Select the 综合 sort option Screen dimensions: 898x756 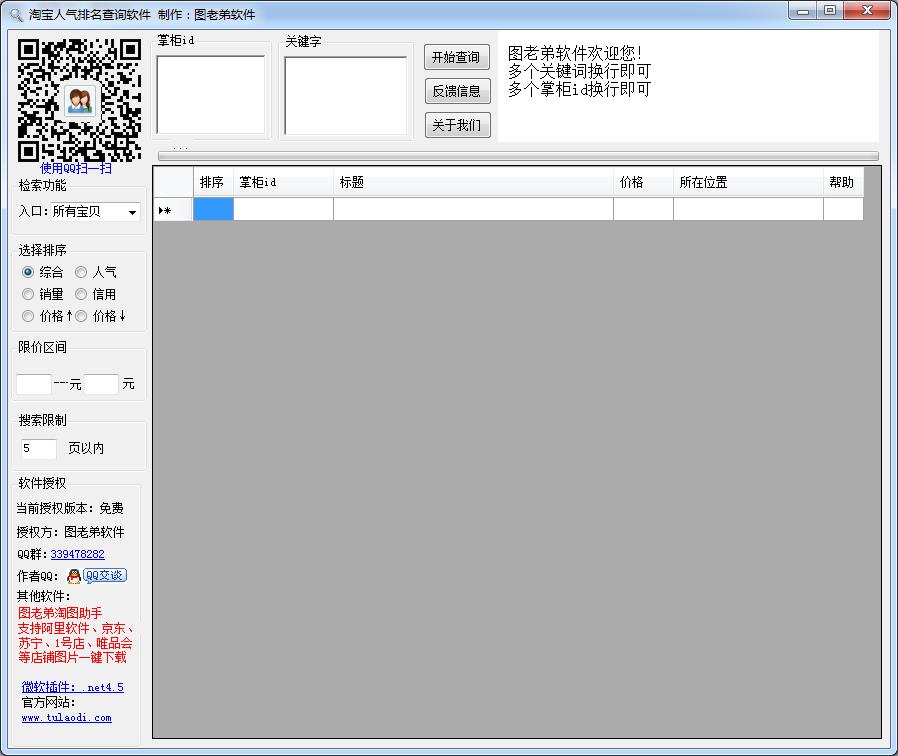tap(28, 272)
